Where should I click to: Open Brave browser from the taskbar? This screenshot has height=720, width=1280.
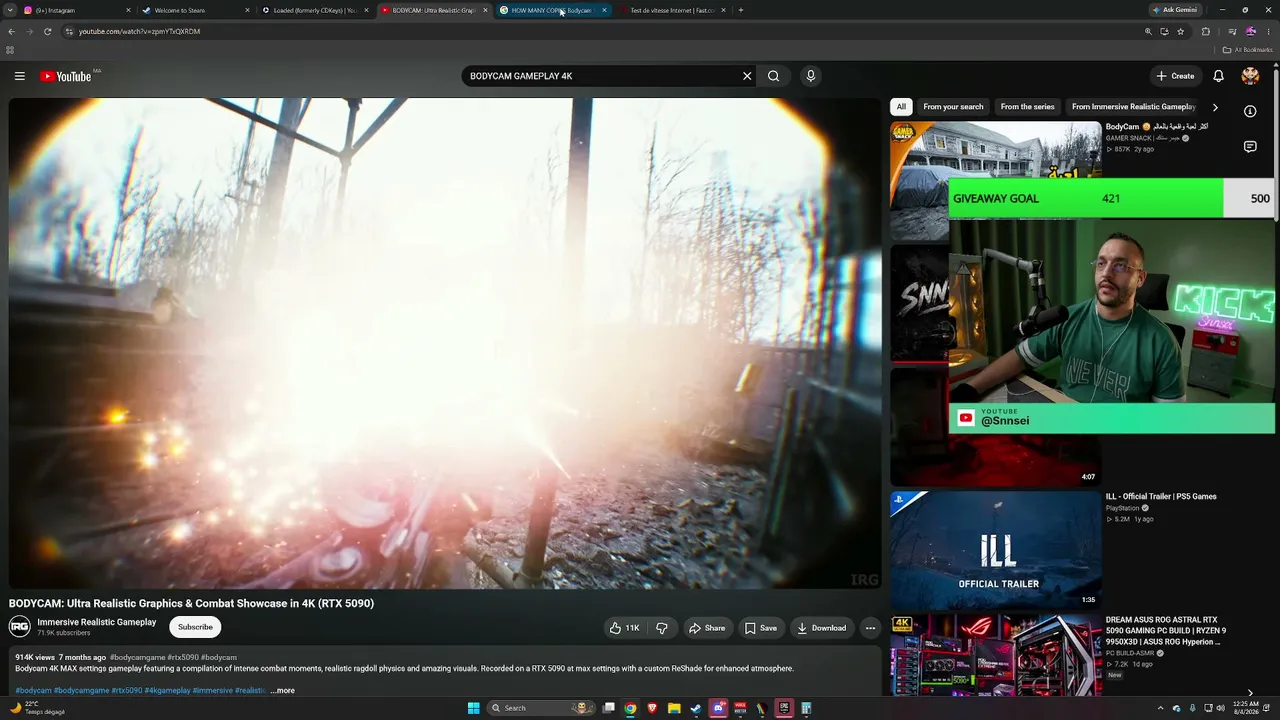(652, 708)
